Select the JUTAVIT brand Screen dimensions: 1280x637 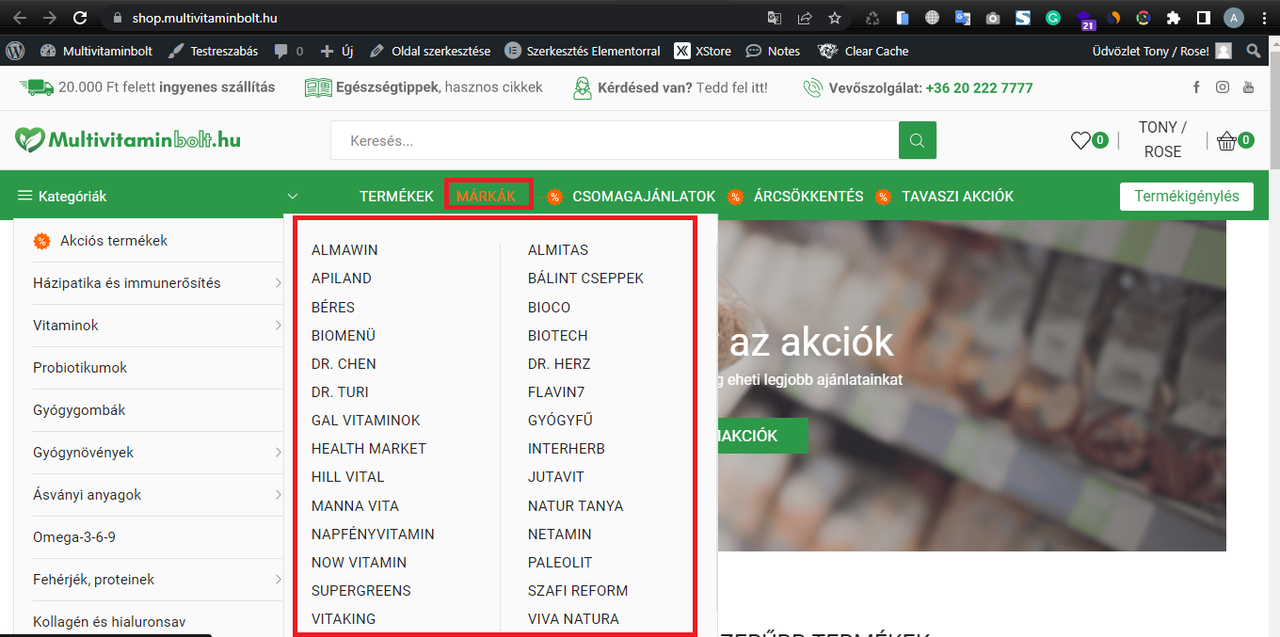[x=556, y=477]
